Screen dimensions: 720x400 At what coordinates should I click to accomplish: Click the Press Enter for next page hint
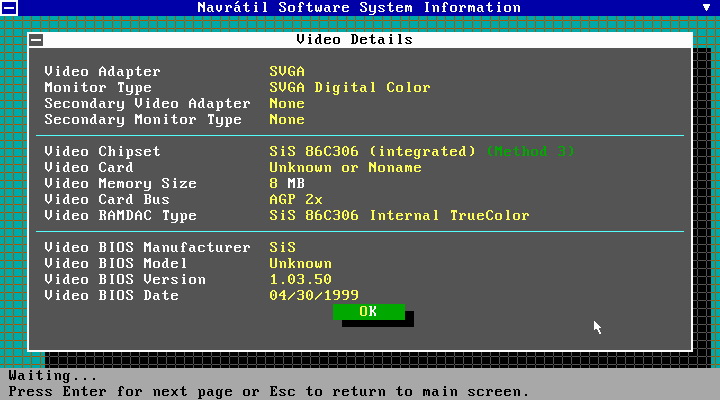[x=268, y=391]
